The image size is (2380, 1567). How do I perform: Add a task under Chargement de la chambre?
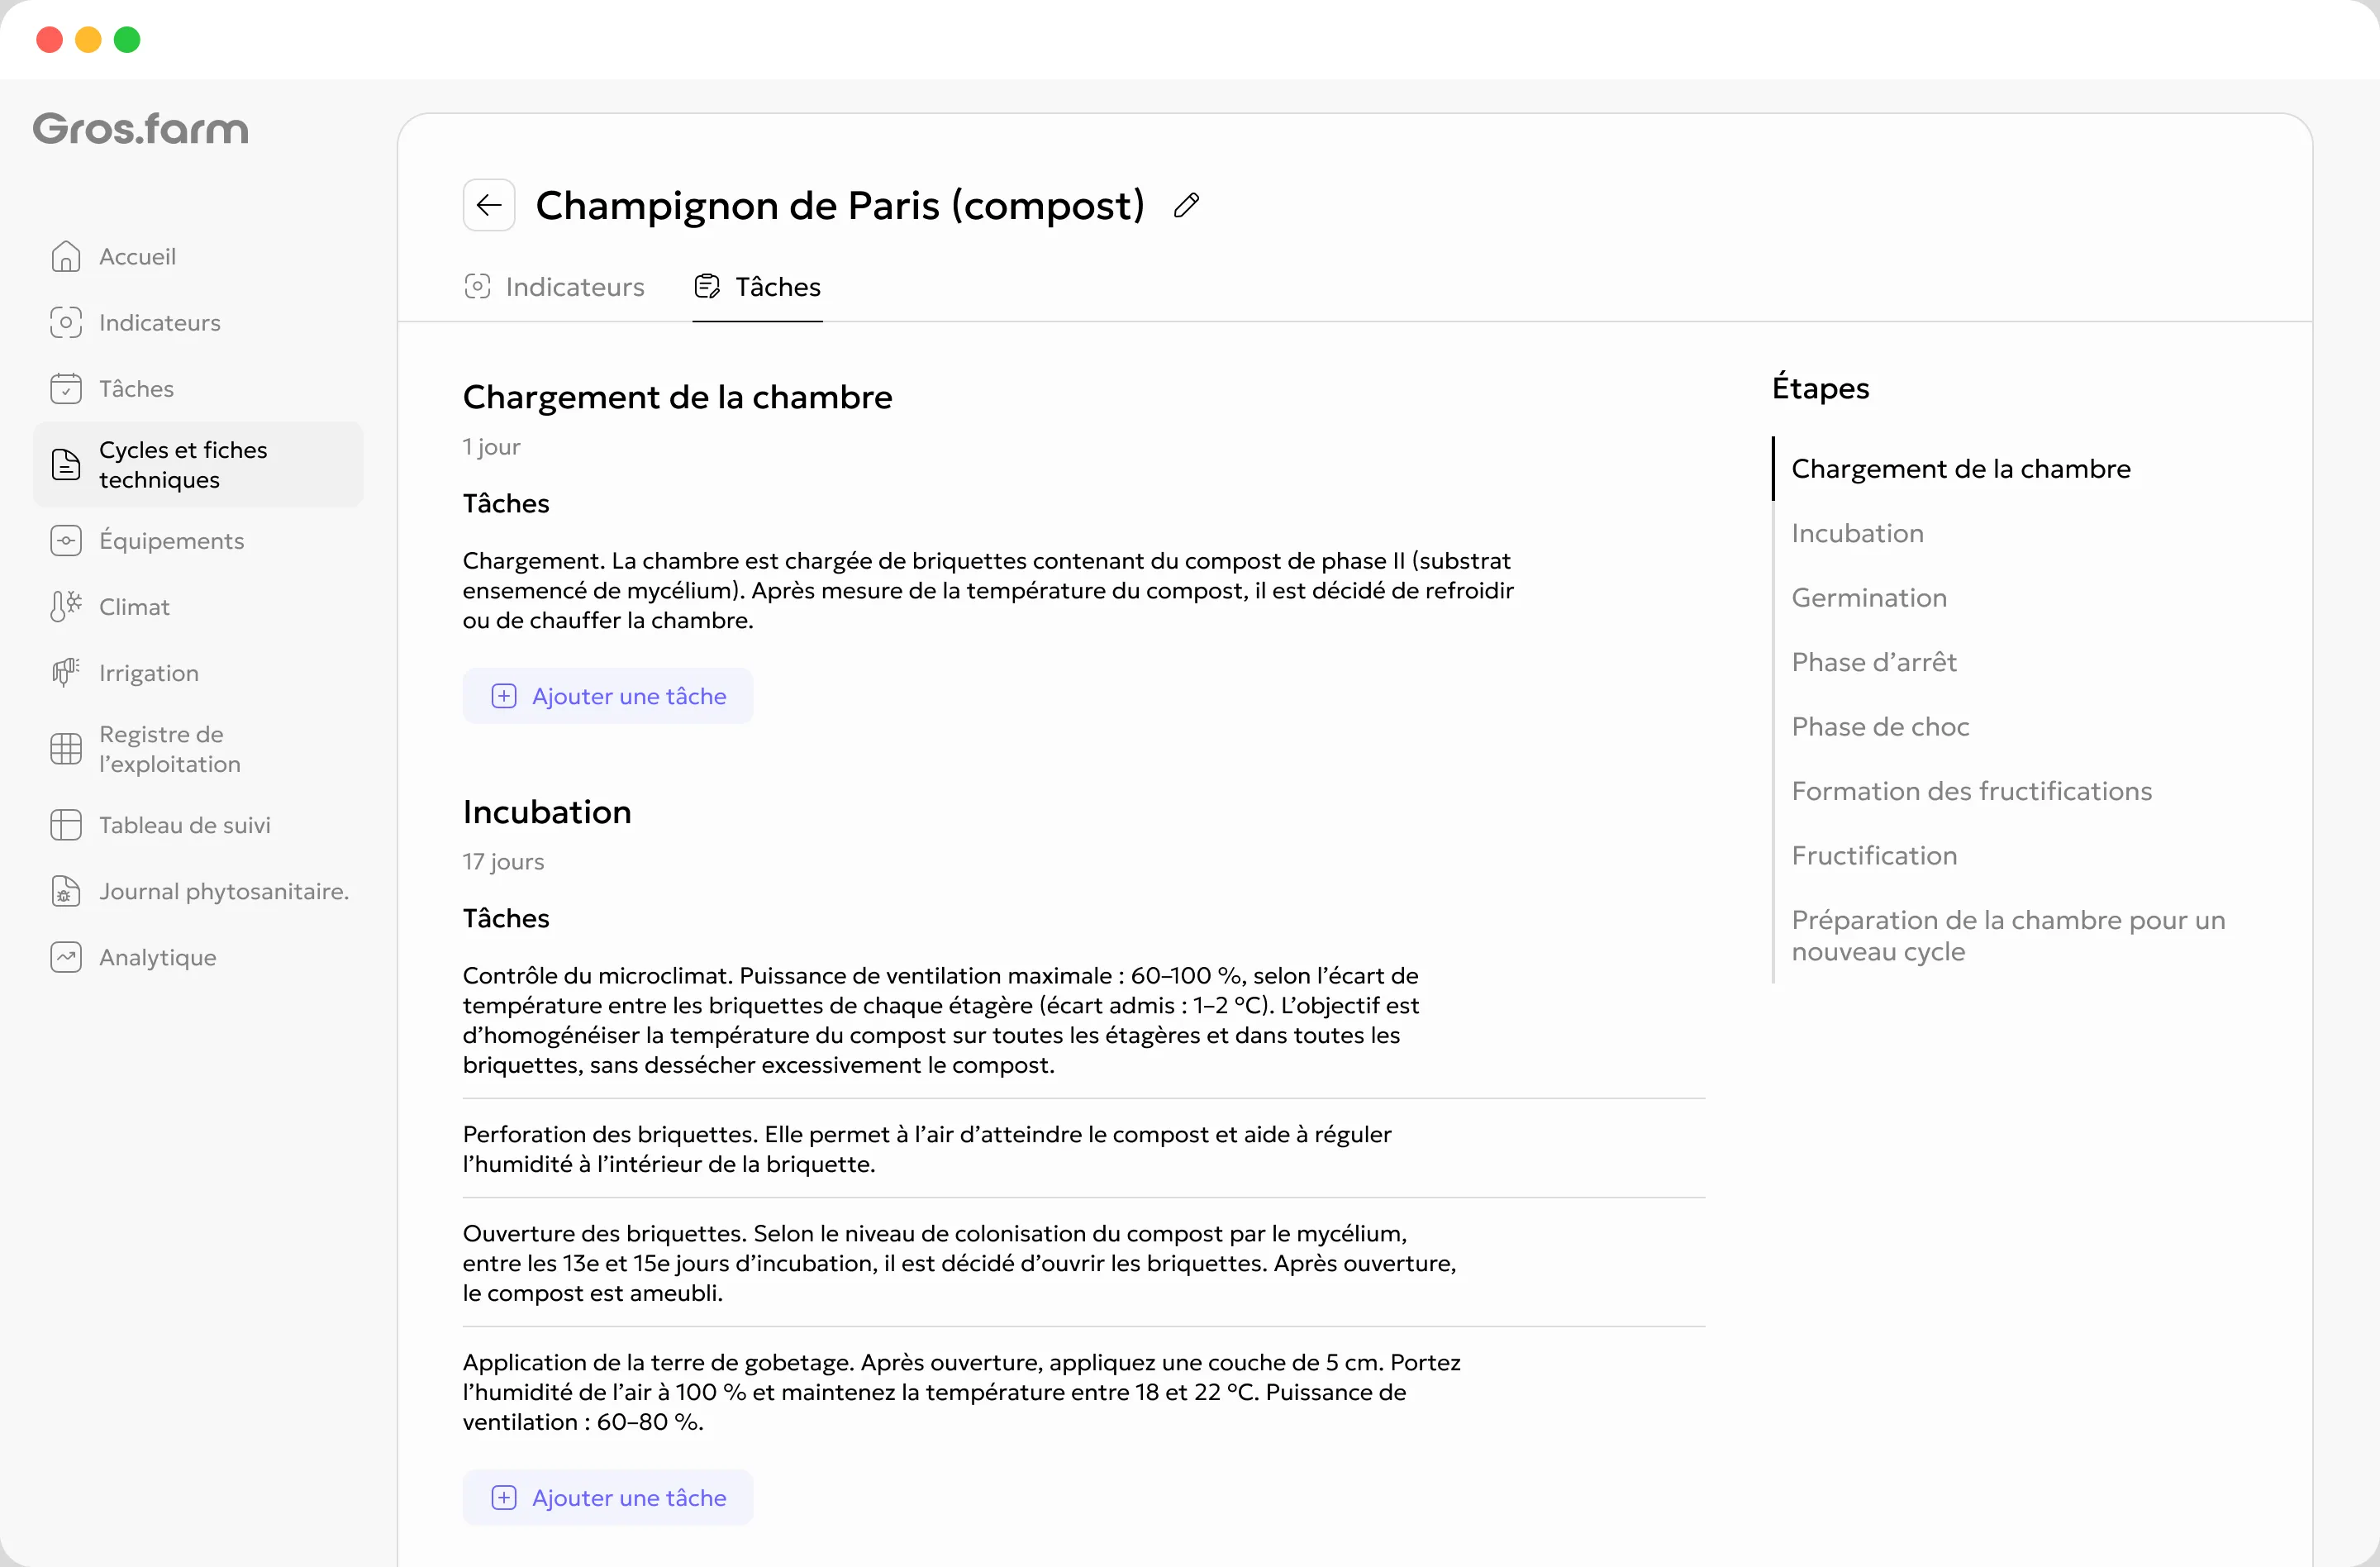click(x=608, y=696)
